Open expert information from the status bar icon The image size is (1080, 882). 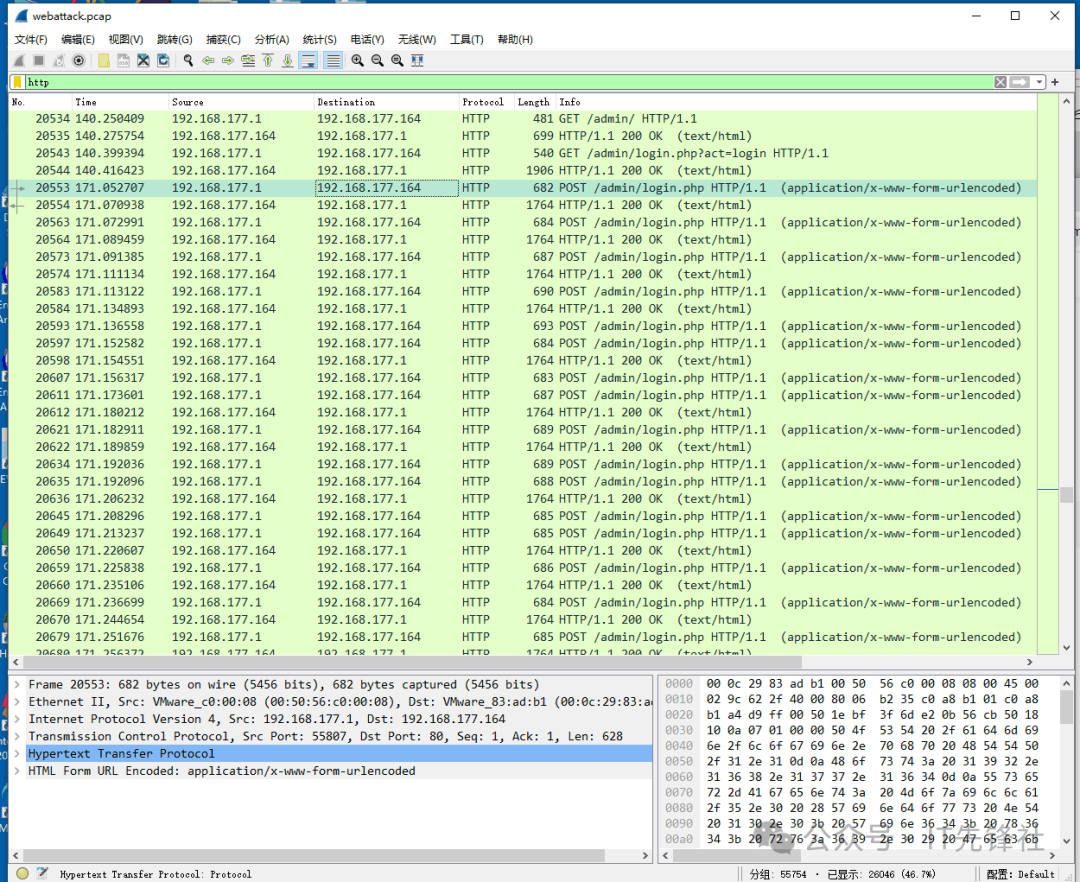(22, 873)
